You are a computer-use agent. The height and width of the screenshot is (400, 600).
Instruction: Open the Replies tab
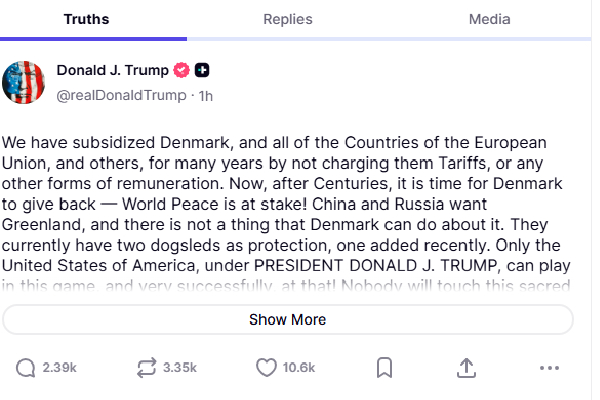pos(287,19)
